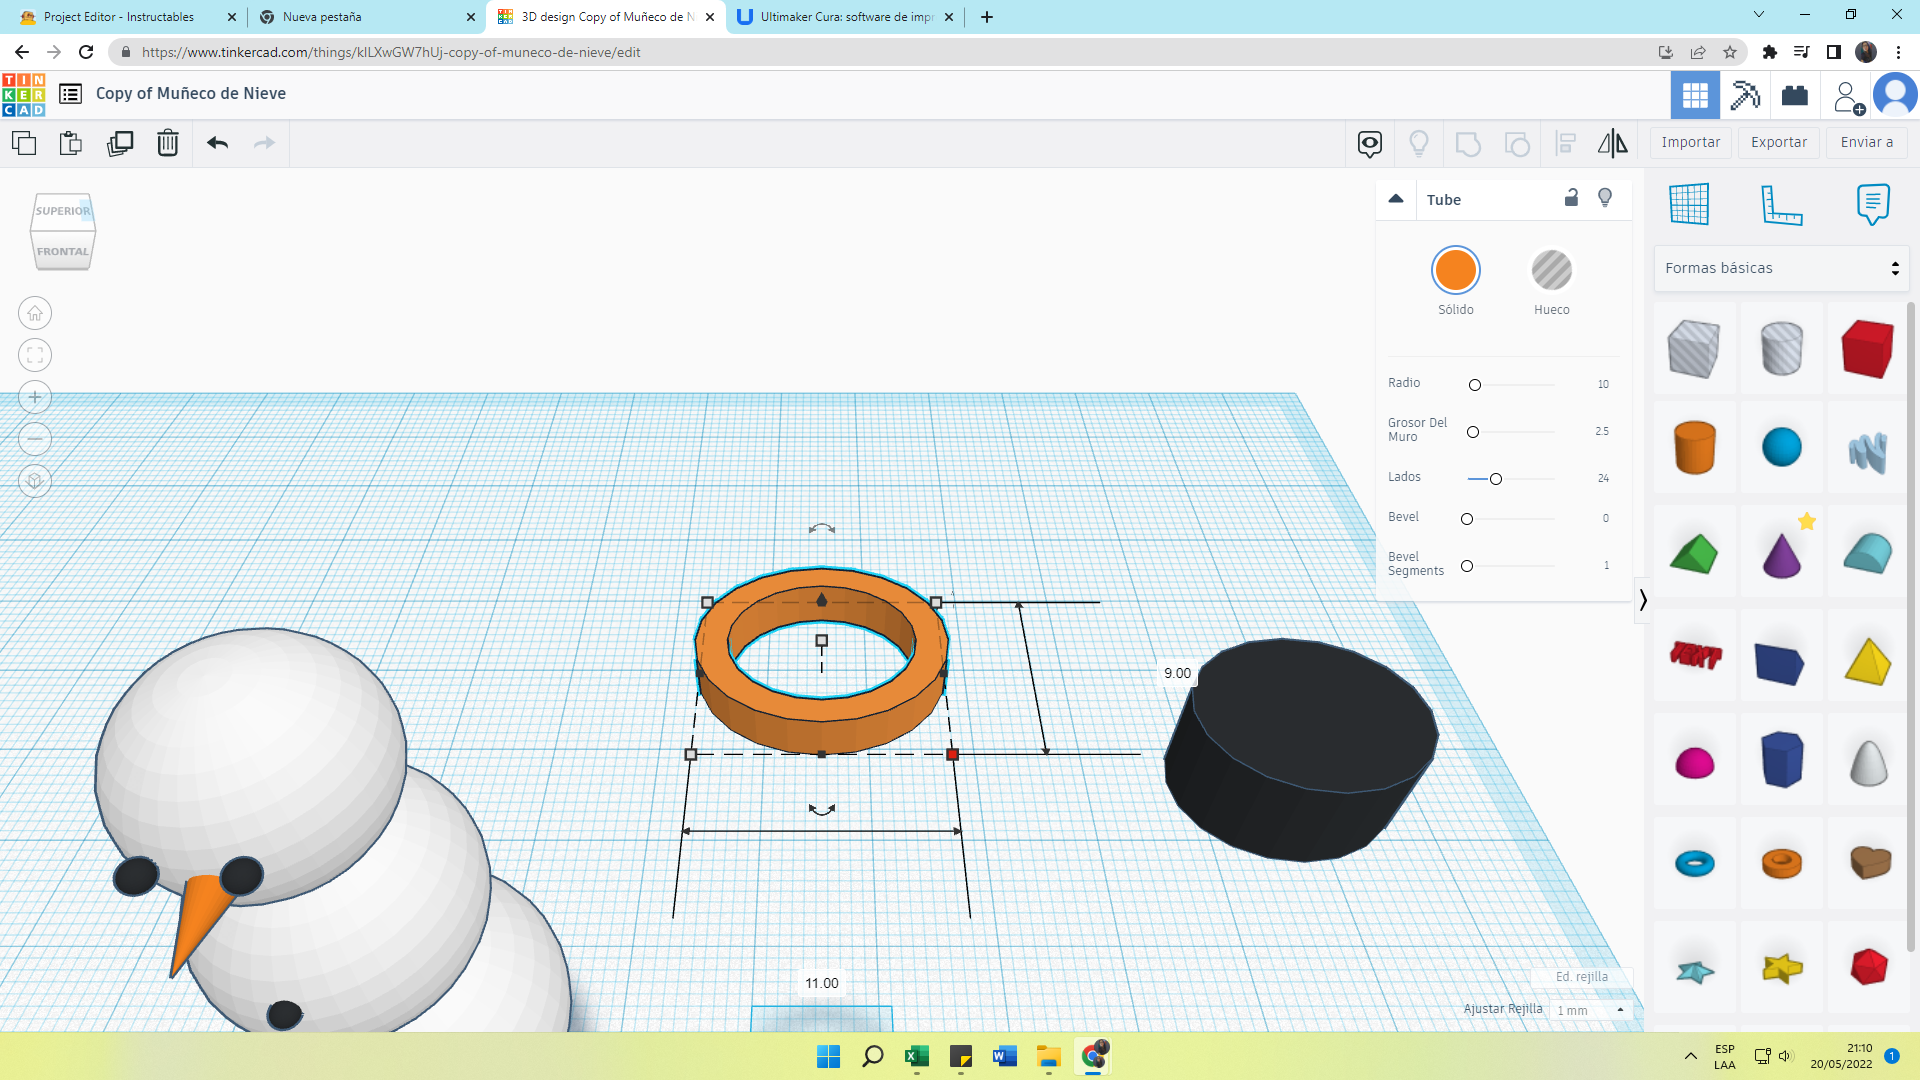The height and width of the screenshot is (1080, 1920).
Task: Adjust the Bevel Segments slider handle
Action: coord(1467,566)
